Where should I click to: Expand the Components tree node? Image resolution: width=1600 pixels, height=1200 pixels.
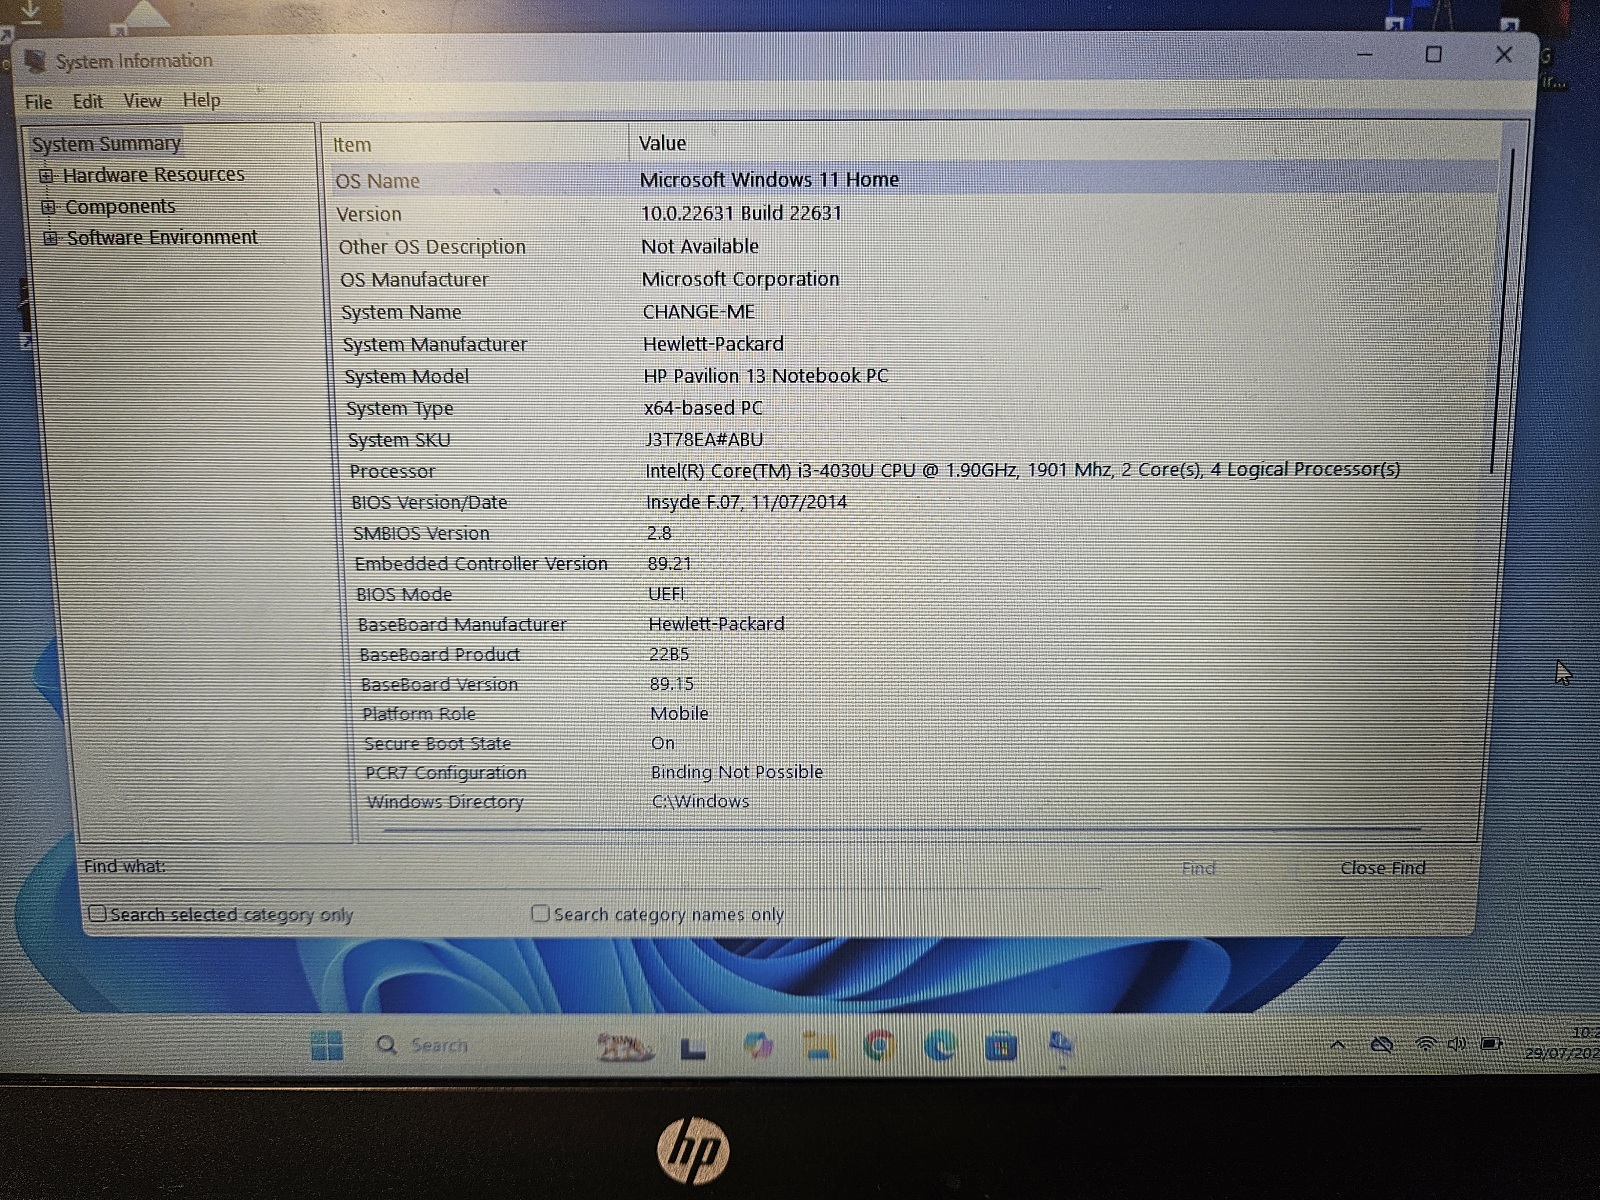(48, 207)
